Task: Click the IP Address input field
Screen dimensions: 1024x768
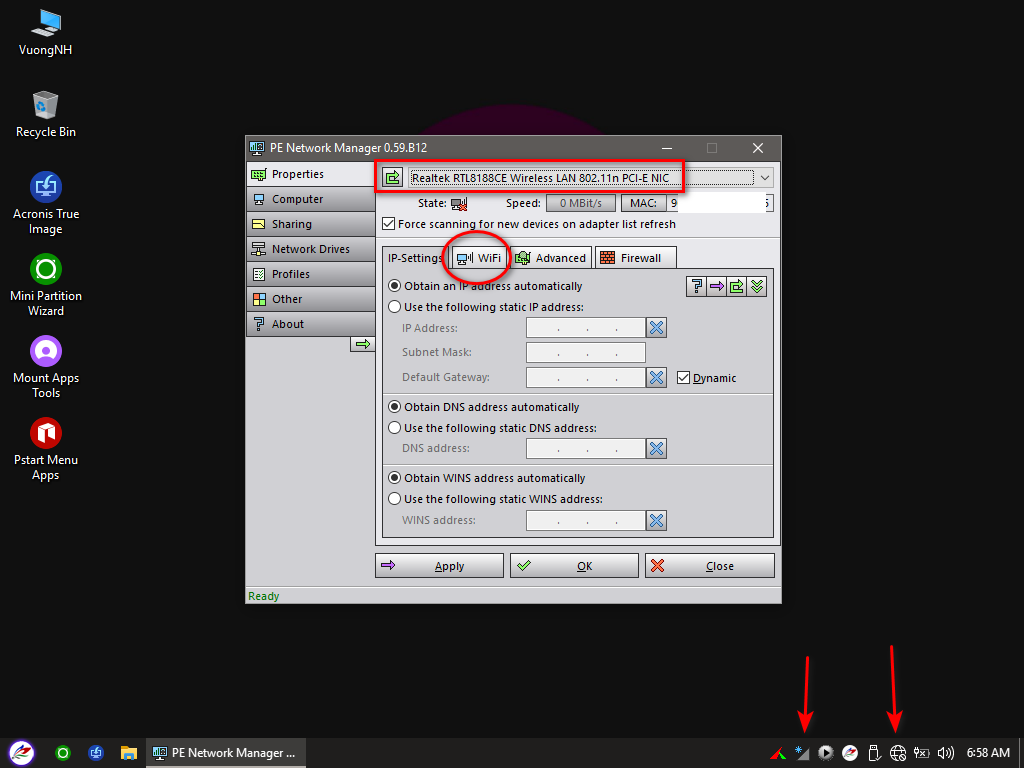Action: pos(586,328)
